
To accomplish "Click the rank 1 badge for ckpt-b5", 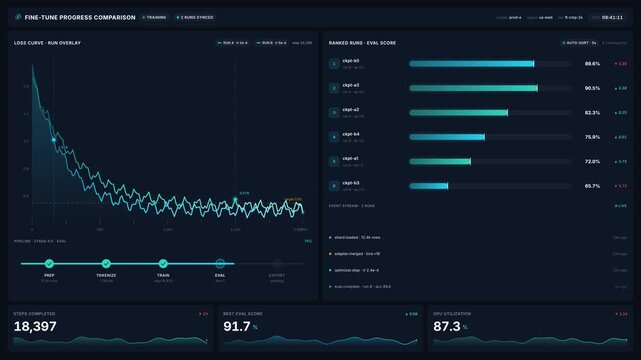I will coord(334,64).
